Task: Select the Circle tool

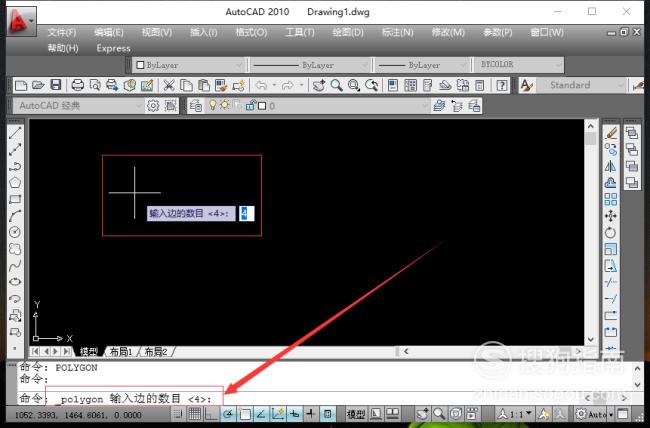Action: 15,232
